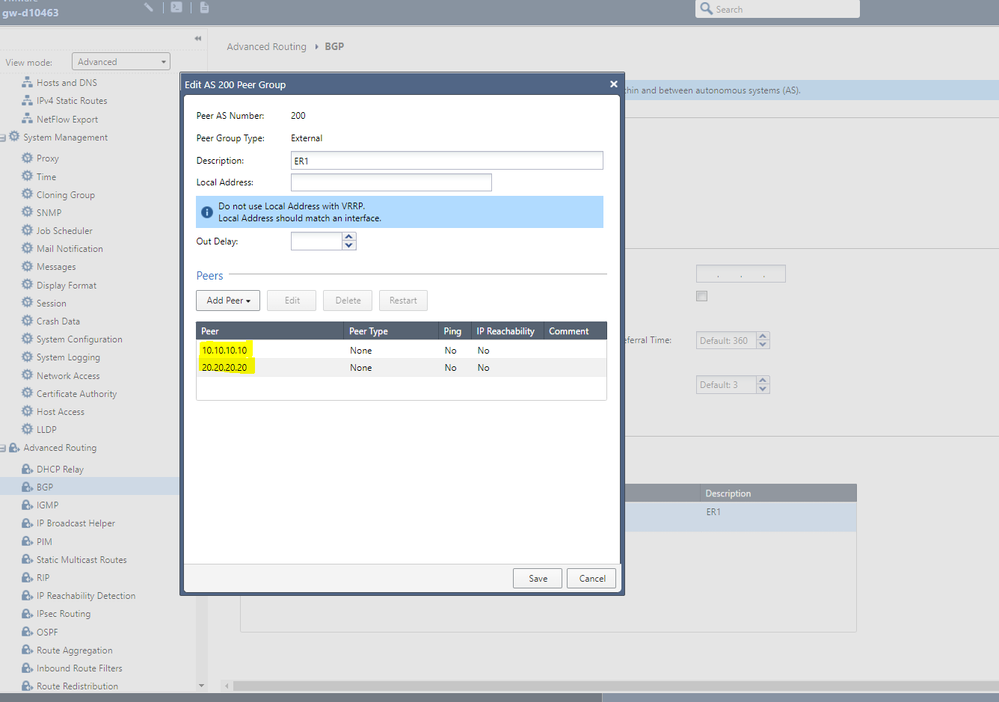
Task: Open IP Reachability Detection in the sidebar
Action: tap(85, 596)
